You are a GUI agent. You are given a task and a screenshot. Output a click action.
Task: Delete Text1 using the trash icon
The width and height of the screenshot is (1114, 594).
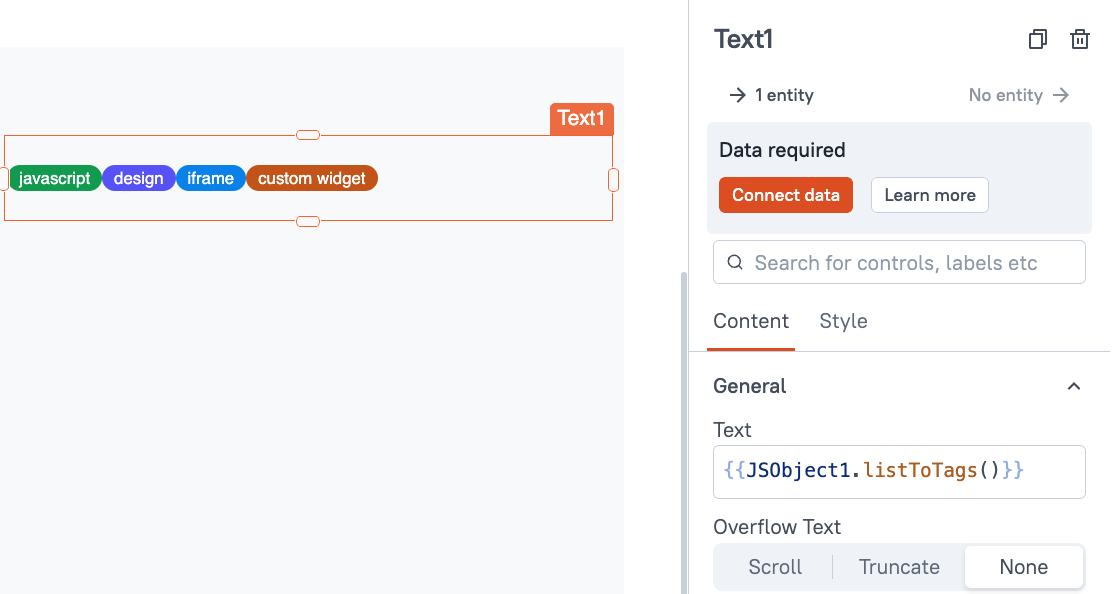(1080, 39)
